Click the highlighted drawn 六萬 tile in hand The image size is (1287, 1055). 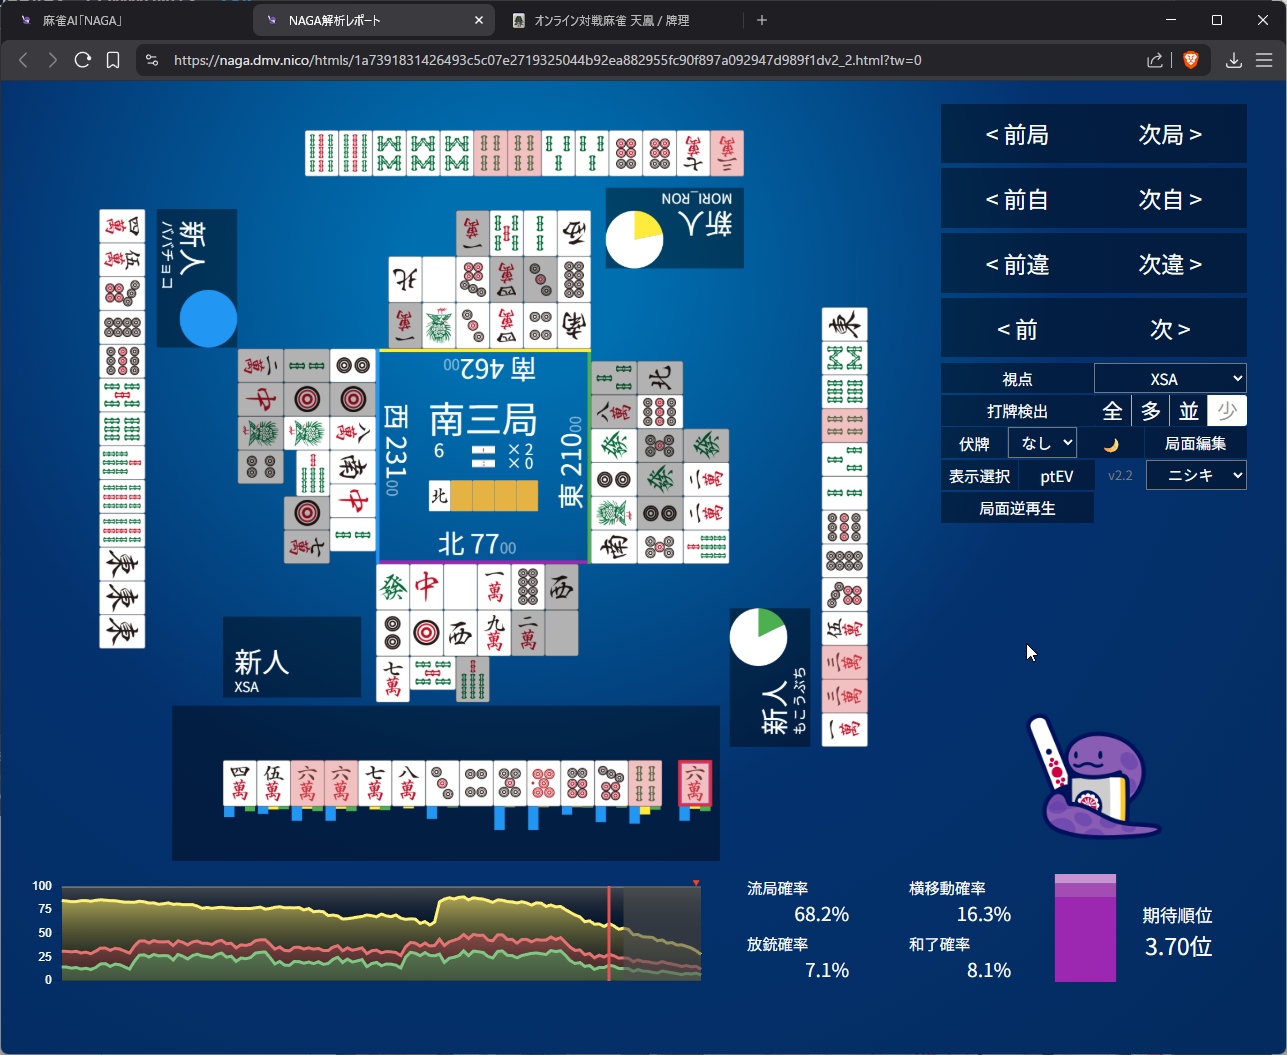(x=695, y=783)
